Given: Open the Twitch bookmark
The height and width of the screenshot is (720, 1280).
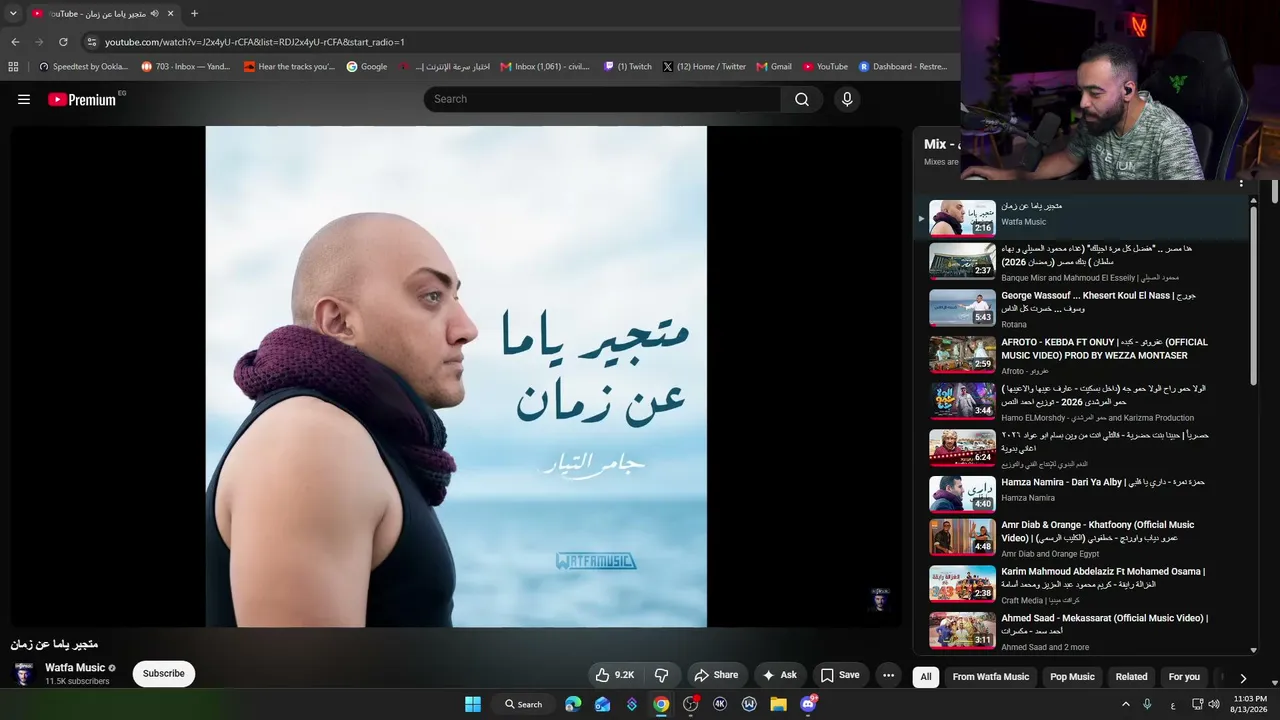Looking at the screenshot, I should [628, 67].
